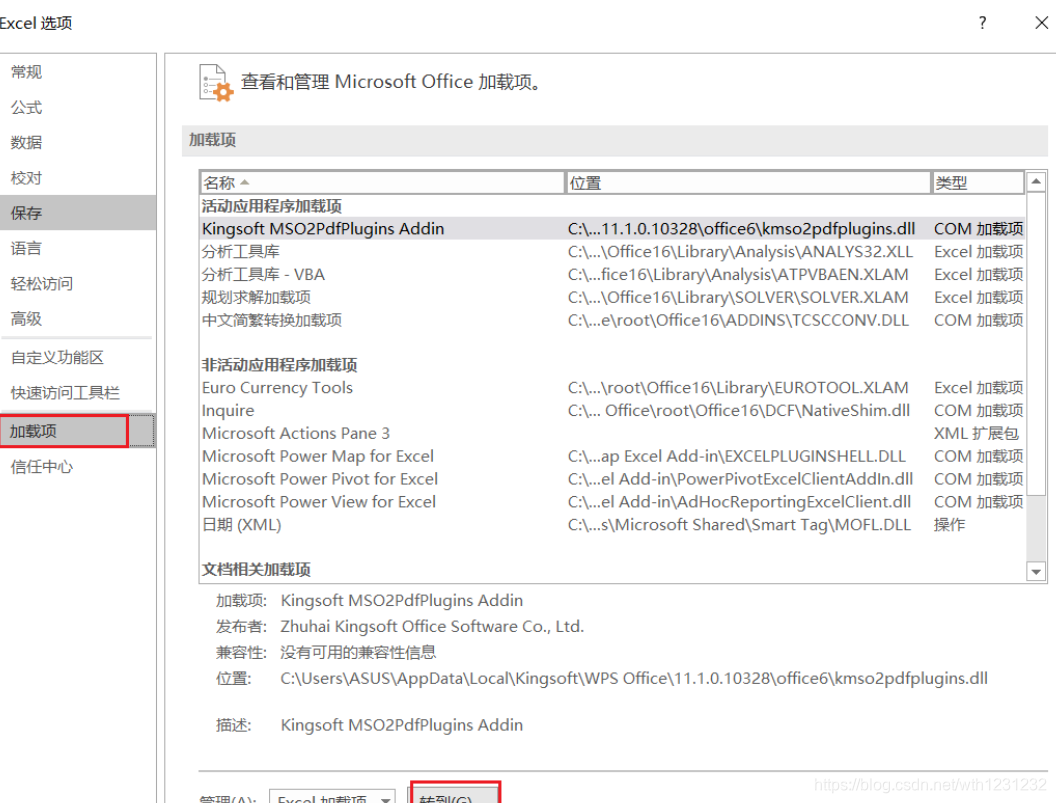
Task: Select the 日期 (XML) row
Action: click(613, 525)
